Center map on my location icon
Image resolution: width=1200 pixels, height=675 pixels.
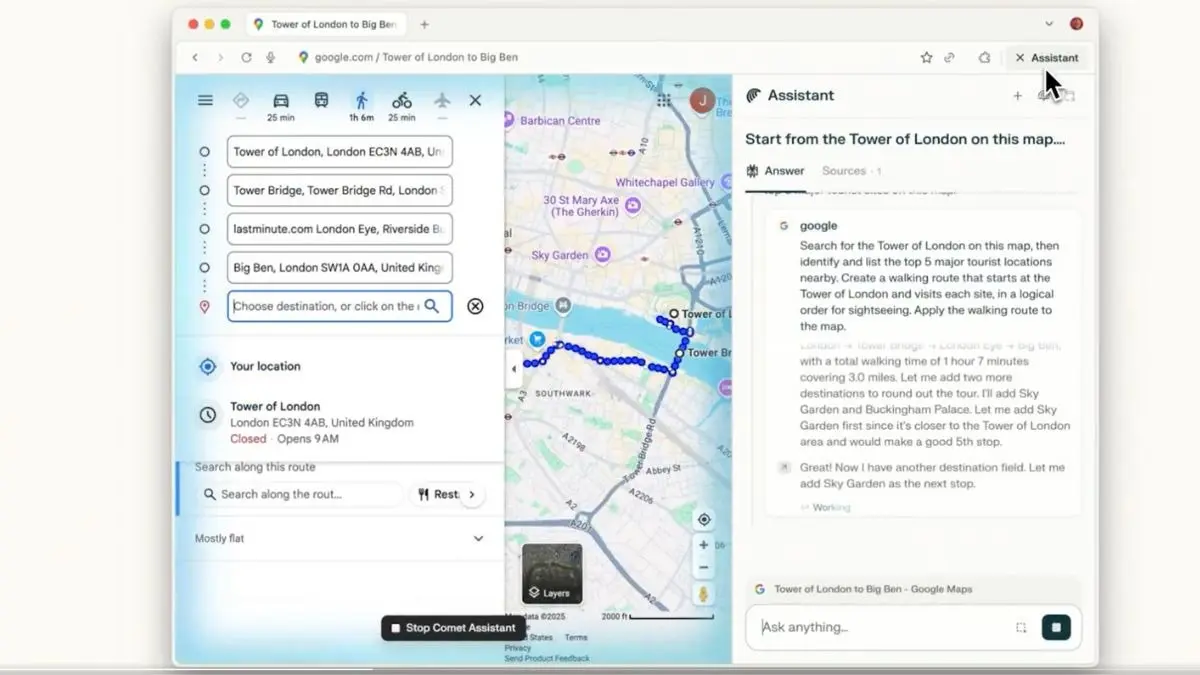(x=704, y=519)
